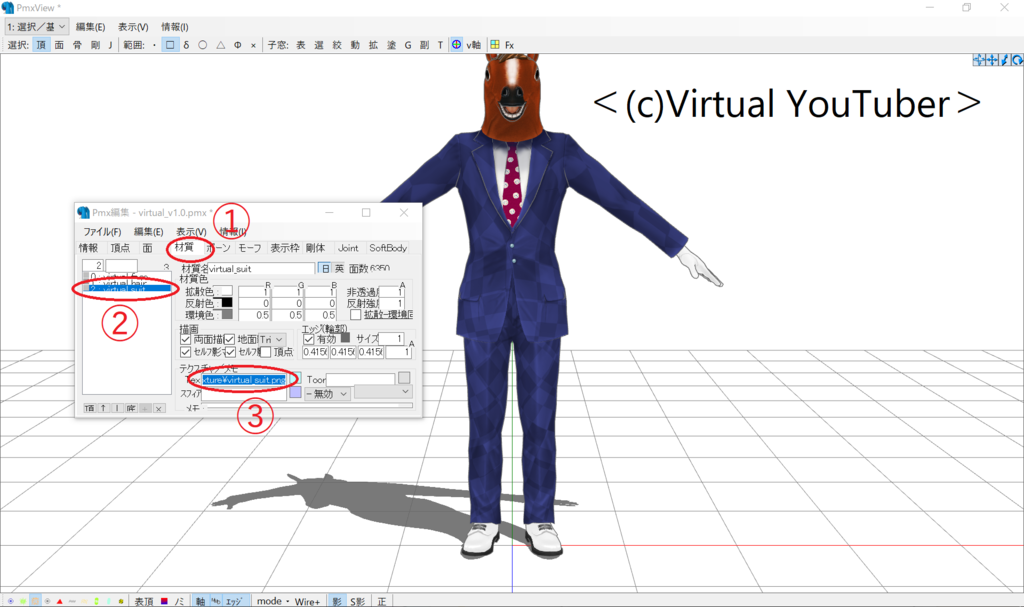Screen dimensions: 1024x607
Task: Open 表示(V) menu in PmxView window
Action: tap(133, 27)
